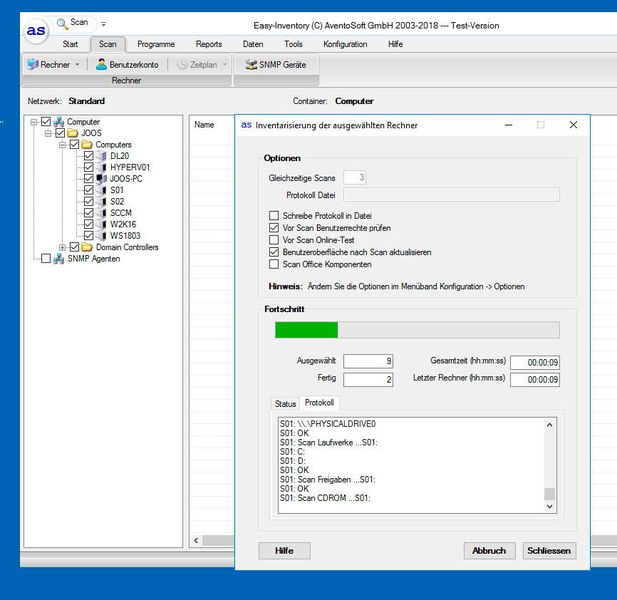The height and width of the screenshot is (600, 617).
Task: Open the Zeitplan dropdown arrow
Action: pyautogui.click(x=225, y=64)
